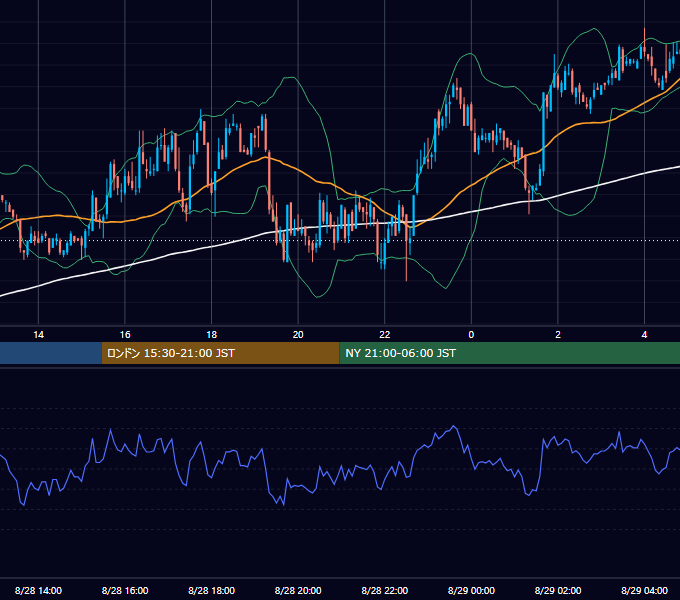Click the "20" hour label on price chart axis
The image size is (680, 600).
pos(298,335)
